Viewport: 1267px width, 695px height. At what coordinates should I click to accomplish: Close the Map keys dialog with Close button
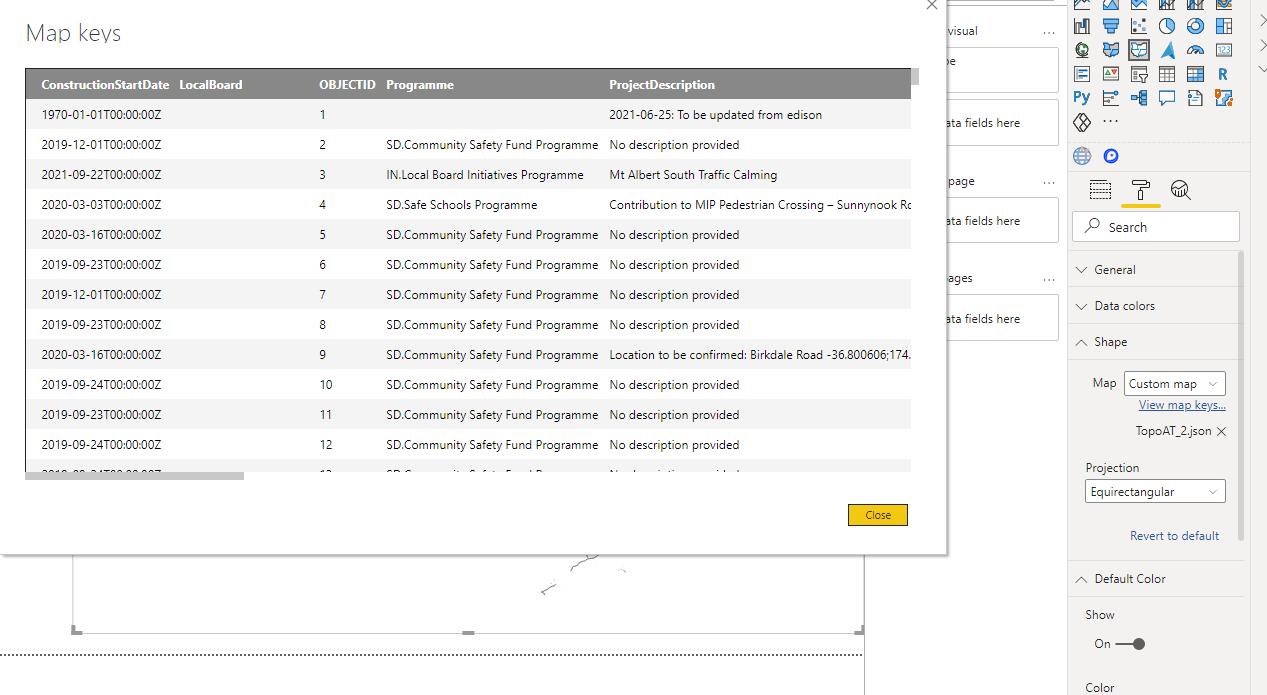(878, 515)
